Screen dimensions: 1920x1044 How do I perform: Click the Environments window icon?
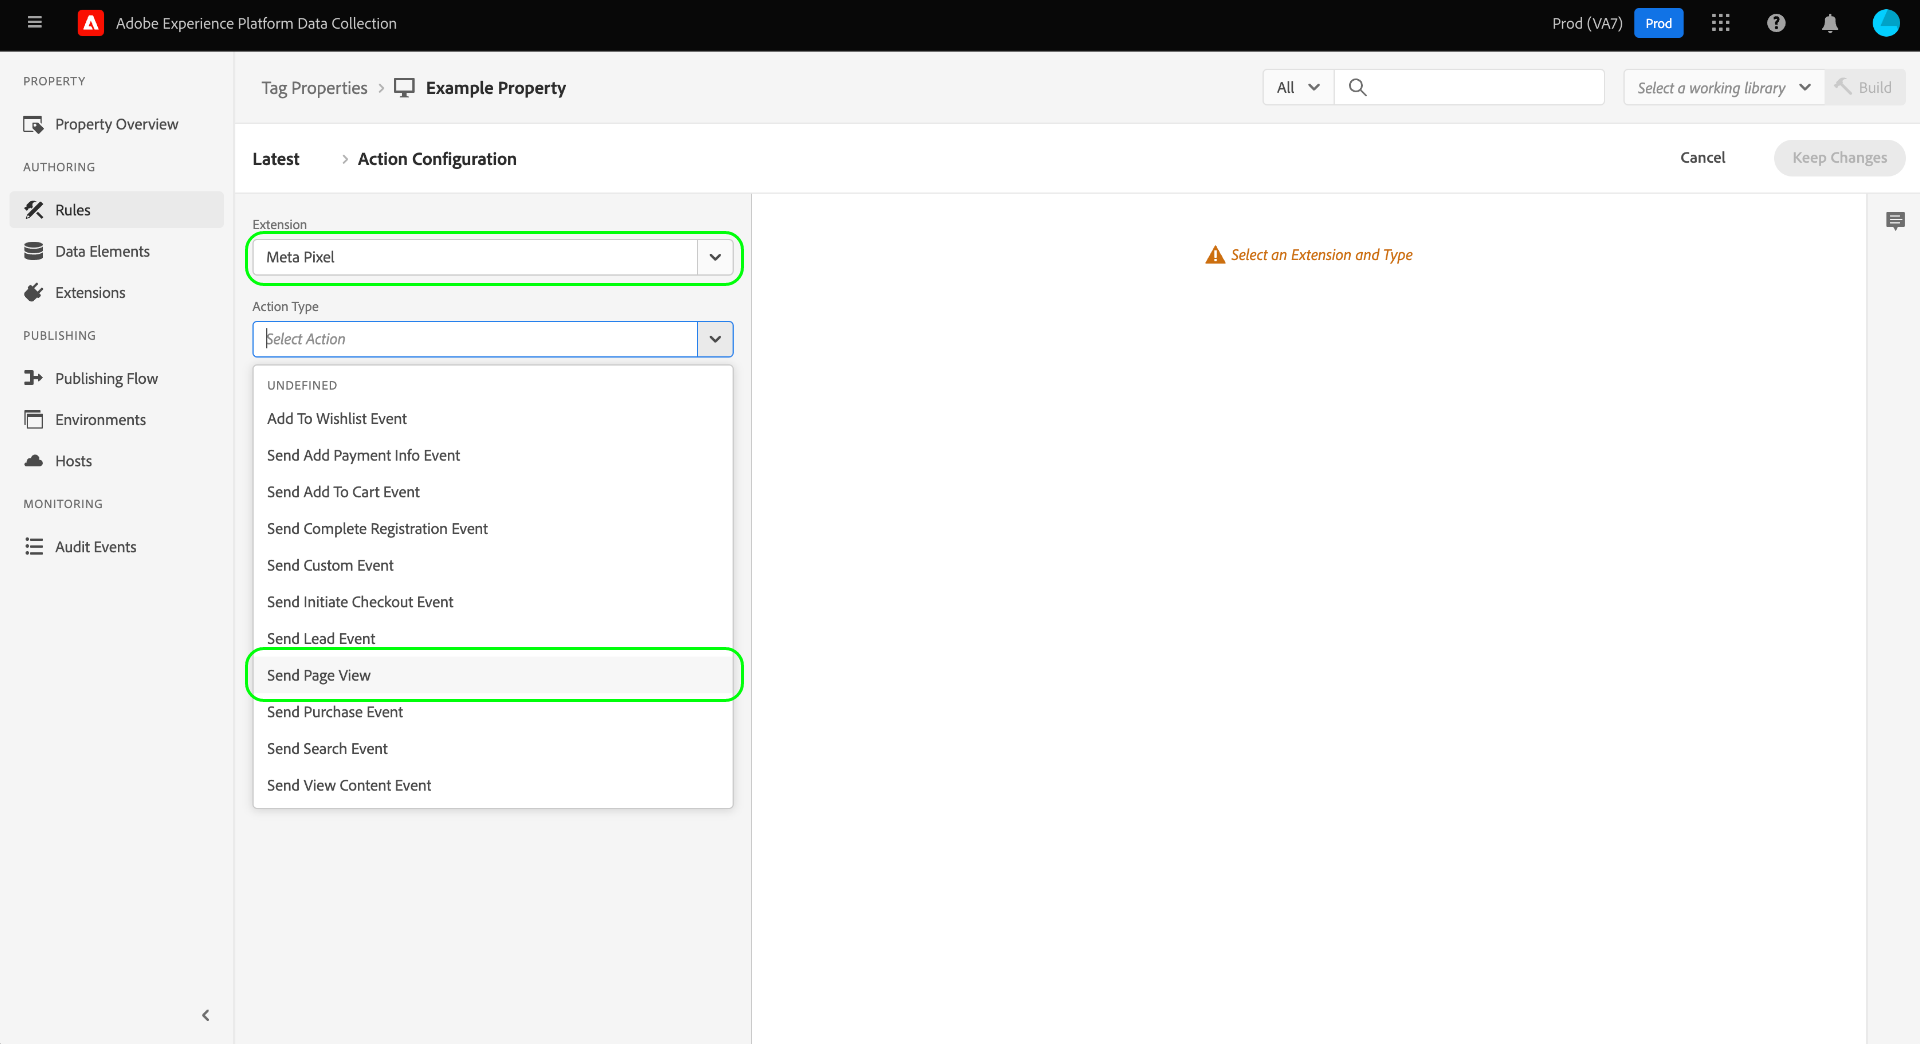click(x=34, y=419)
